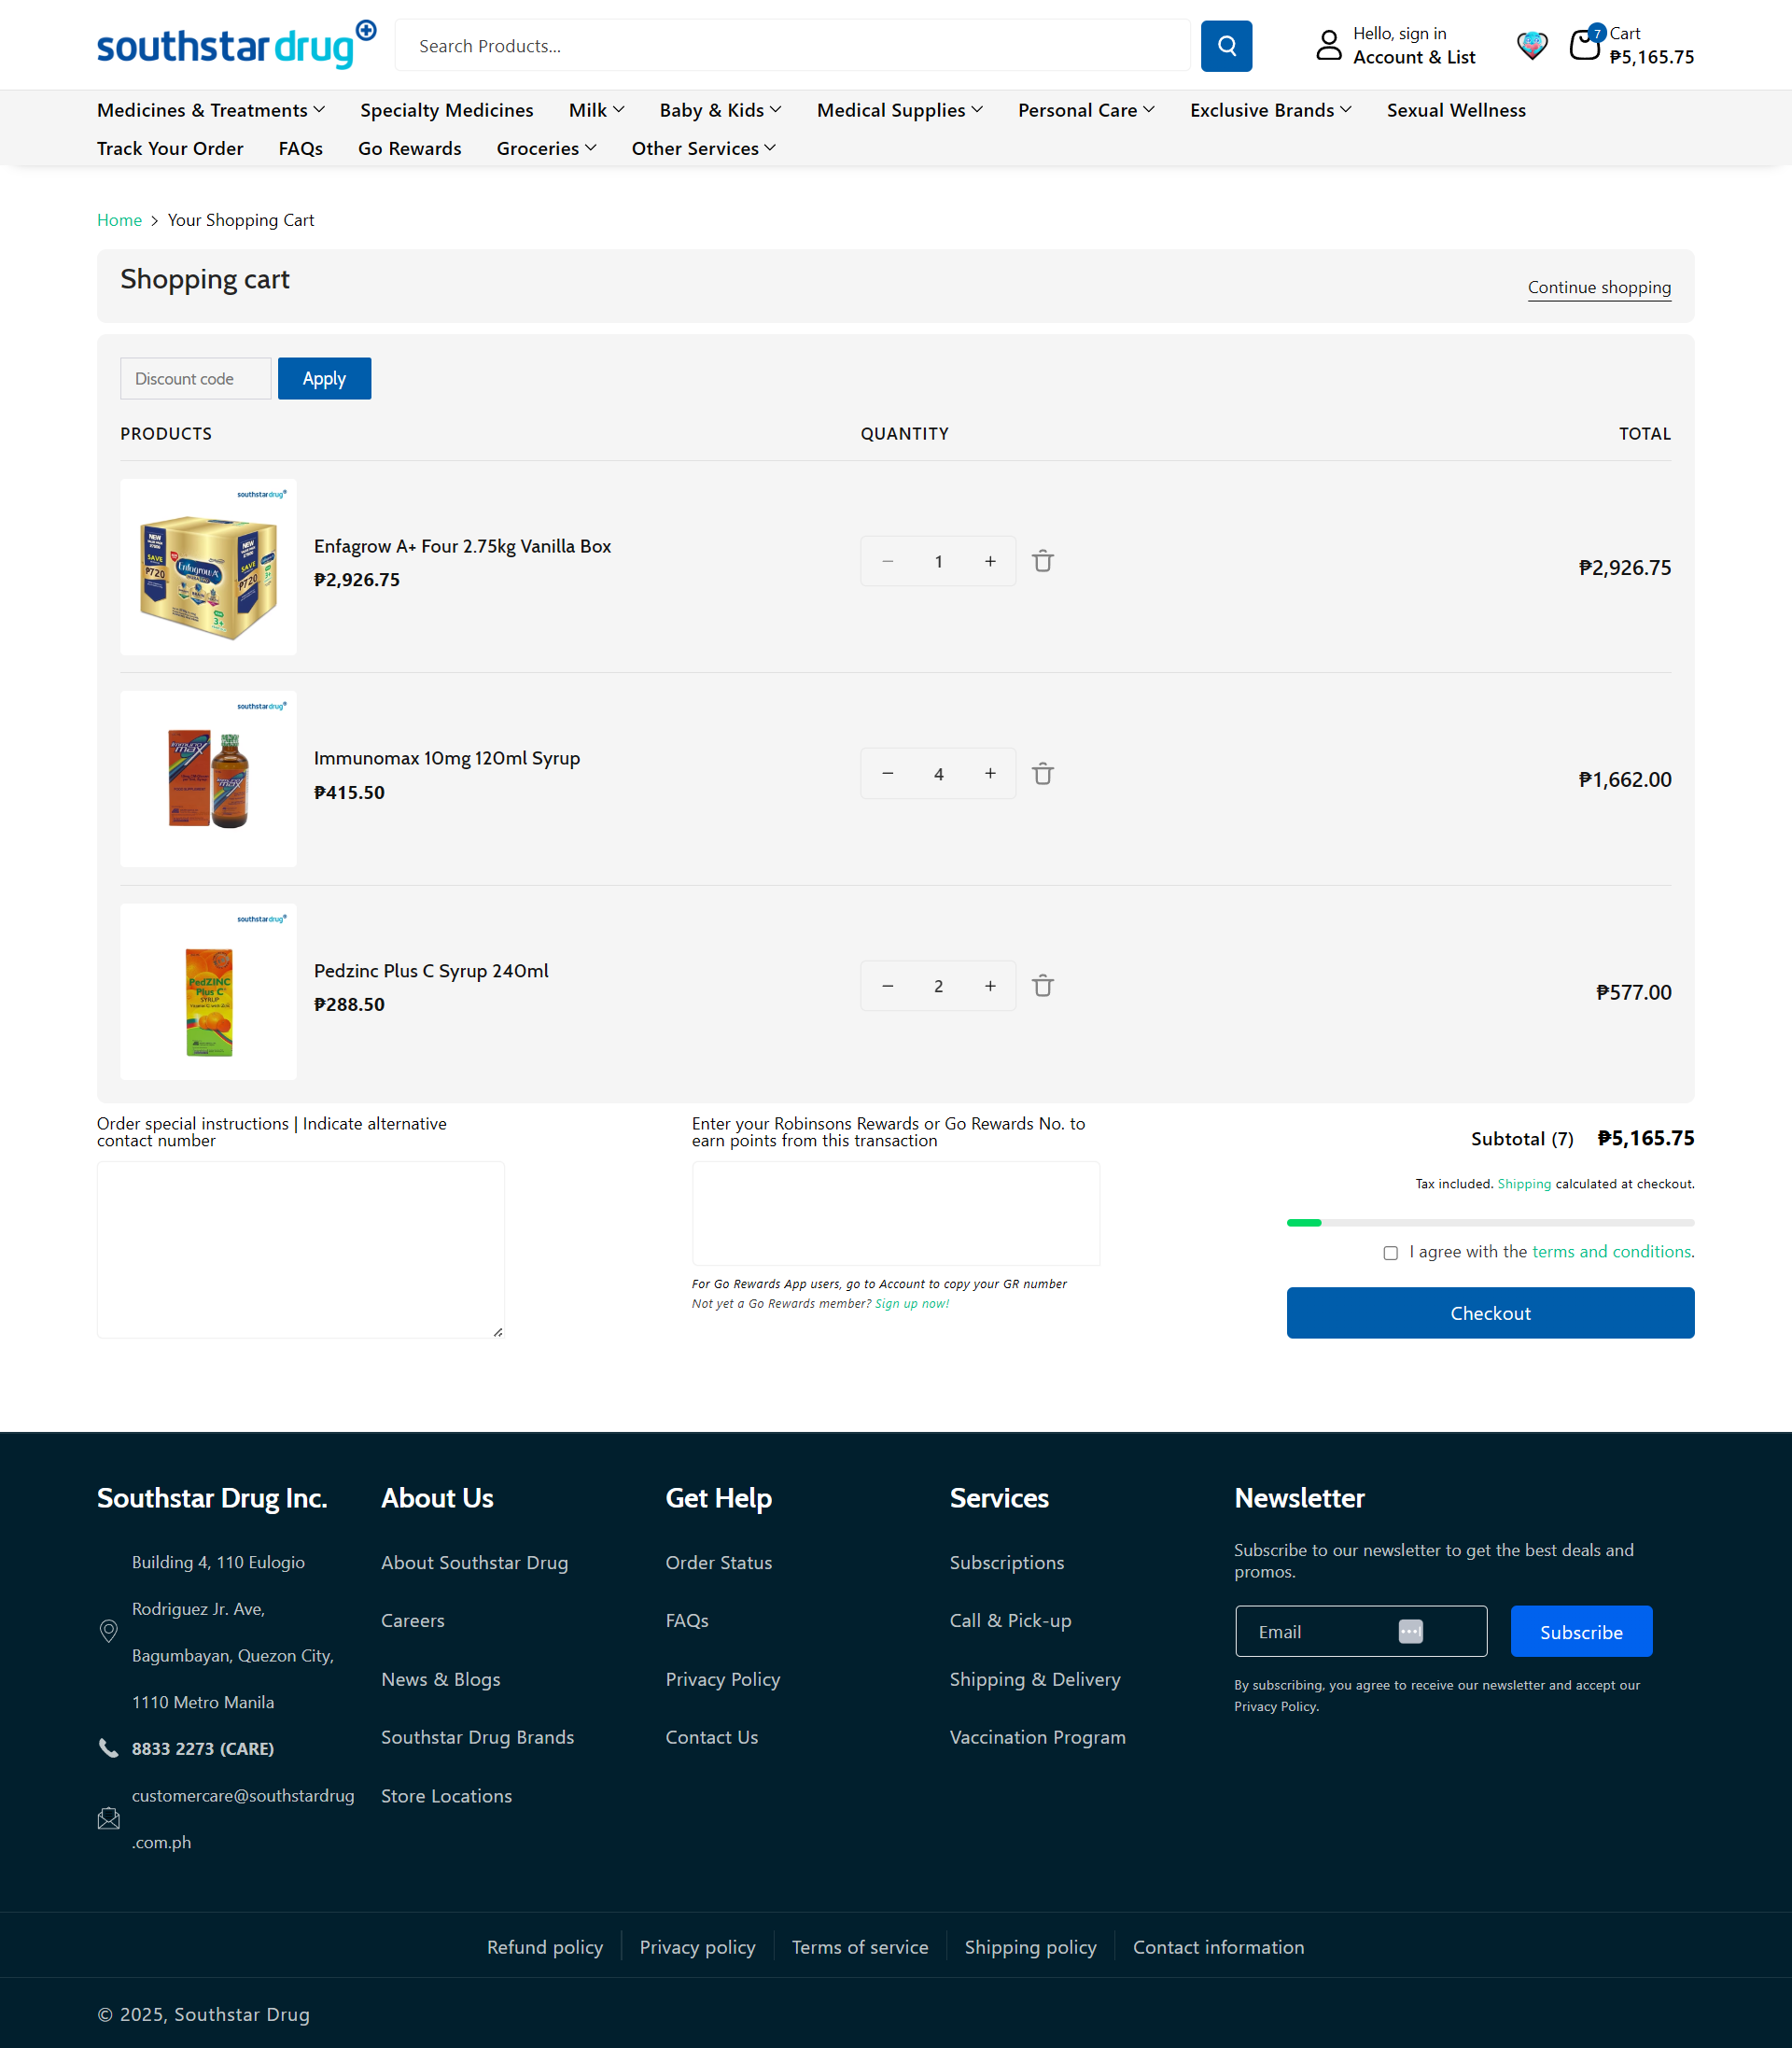
Task: Focus the Discount code field
Action: [196, 379]
